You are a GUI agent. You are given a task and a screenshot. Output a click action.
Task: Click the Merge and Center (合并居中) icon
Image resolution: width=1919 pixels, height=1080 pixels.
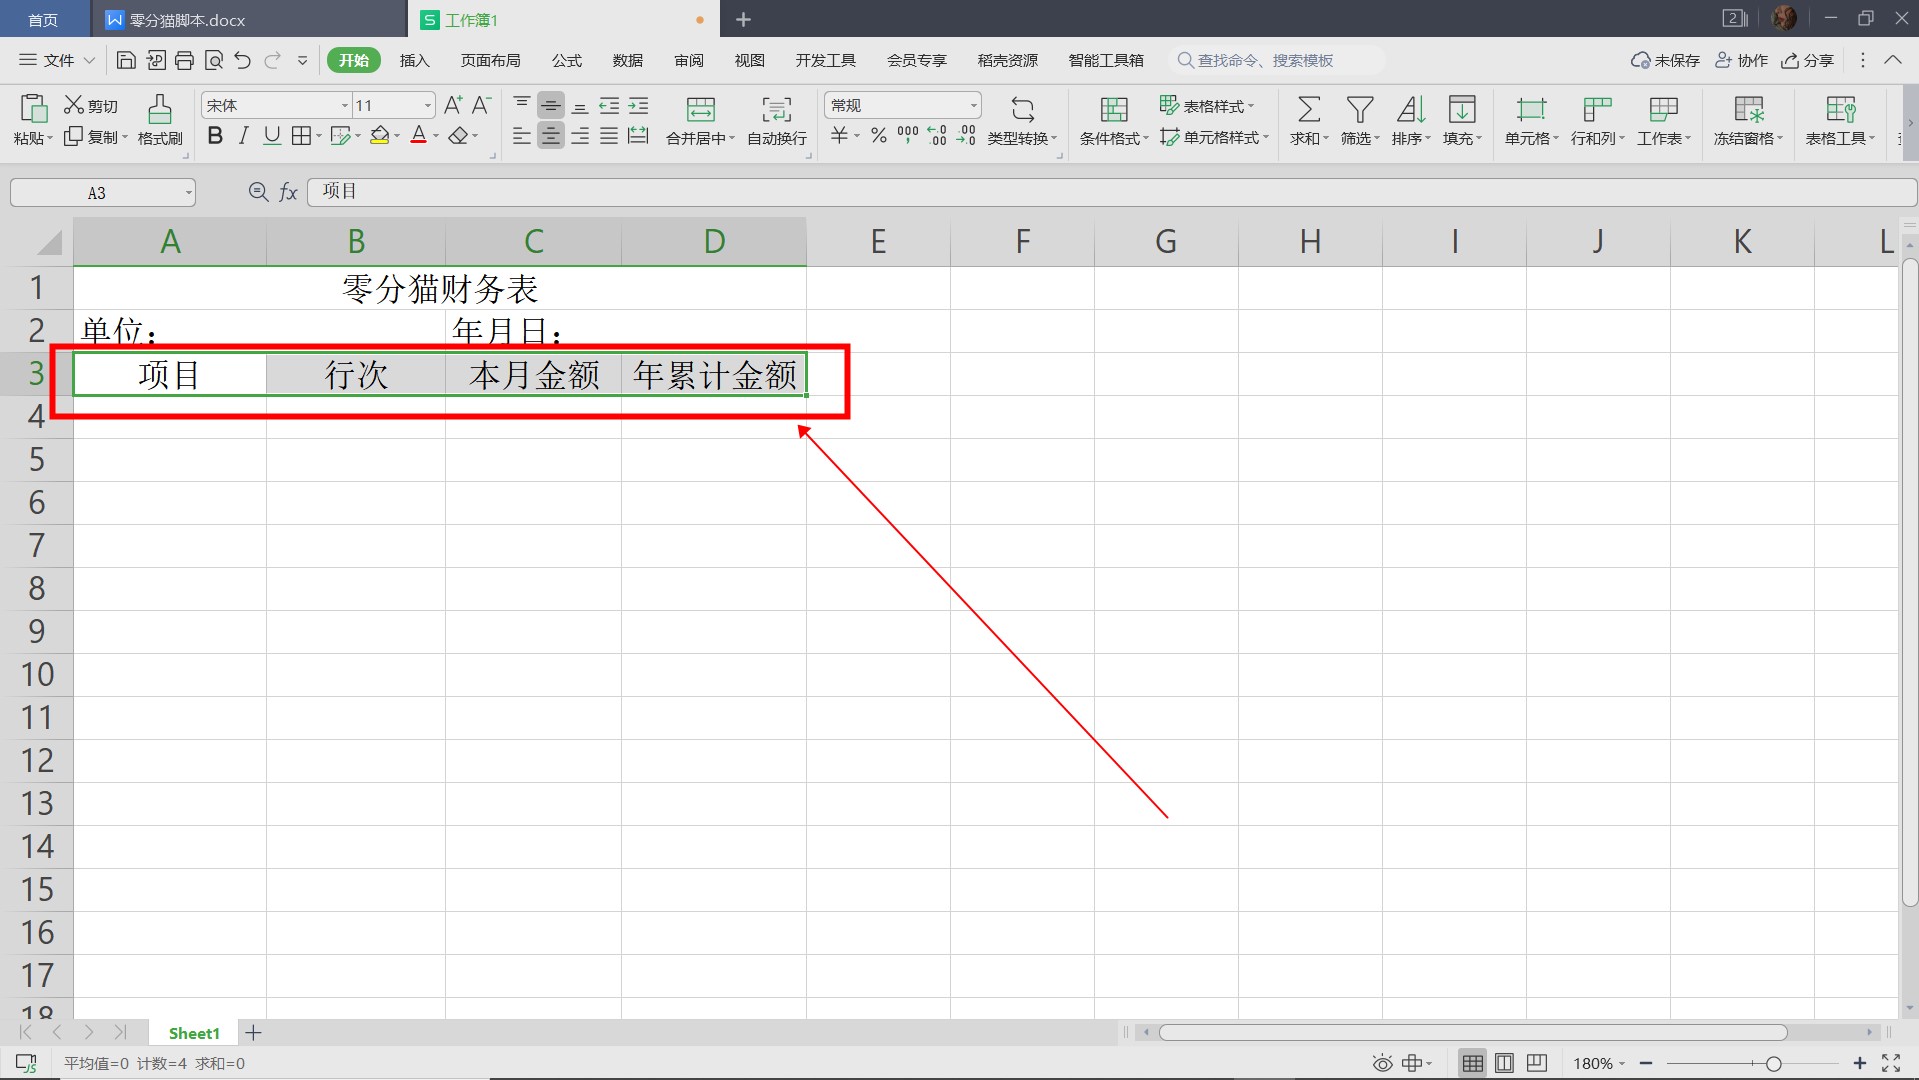click(700, 109)
